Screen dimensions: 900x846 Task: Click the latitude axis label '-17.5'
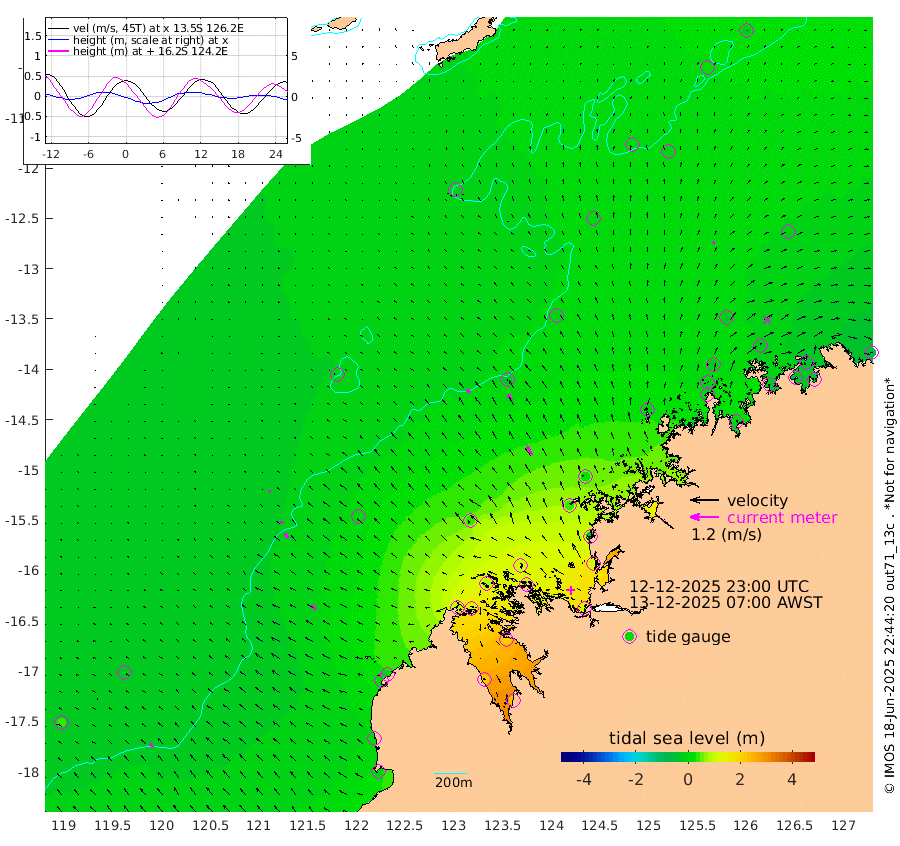(x=22, y=722)
